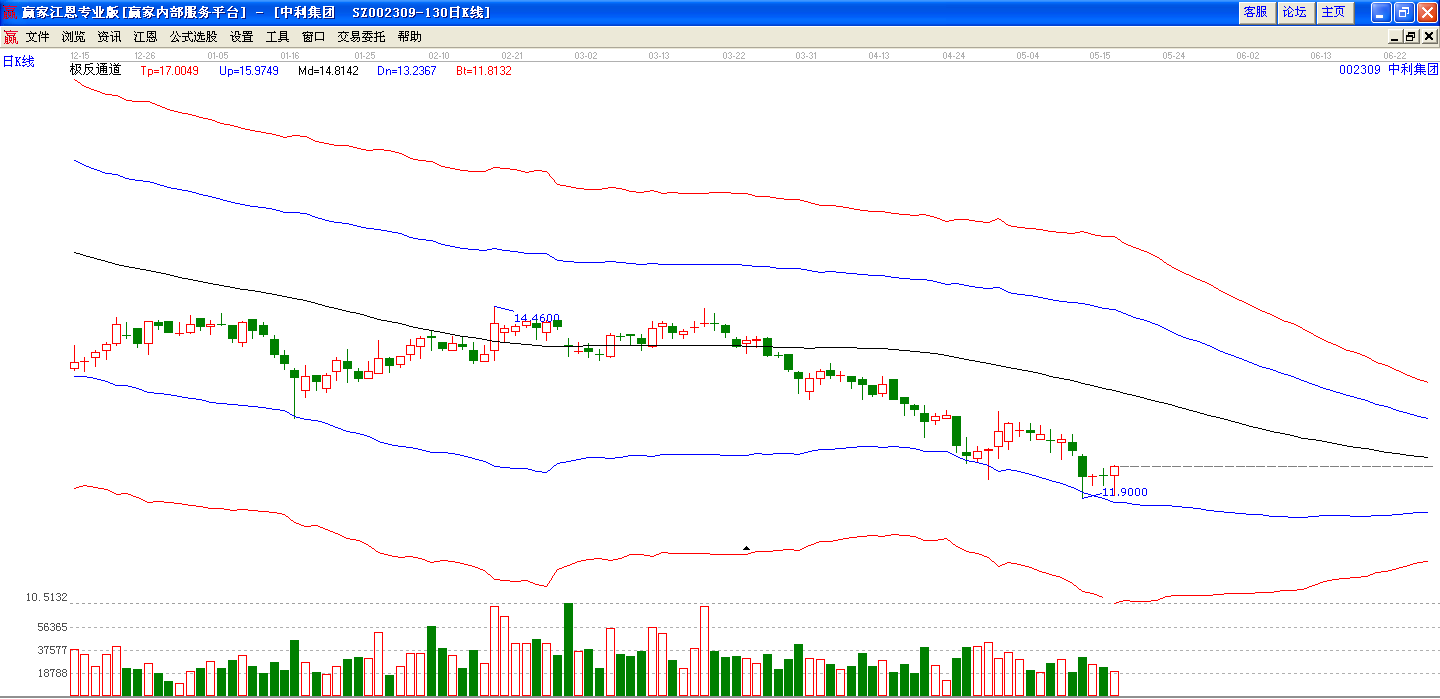
Task: Click the Tp=17.0049 value
Action: point(169,71)
